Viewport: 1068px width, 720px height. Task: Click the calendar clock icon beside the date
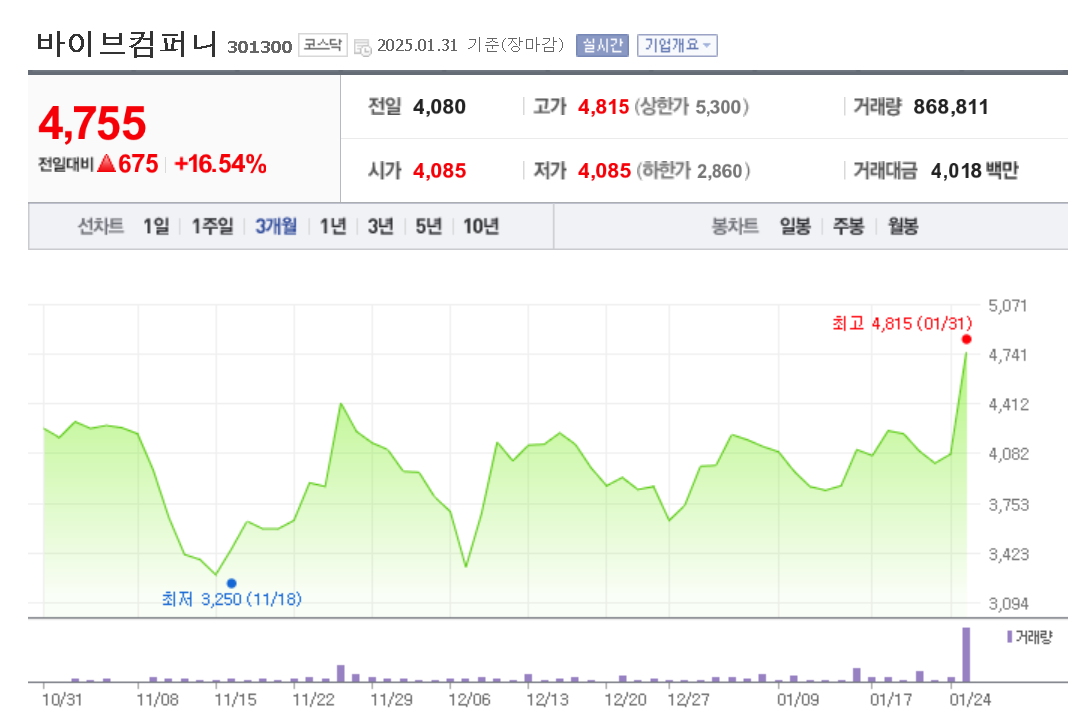[362, 47]
